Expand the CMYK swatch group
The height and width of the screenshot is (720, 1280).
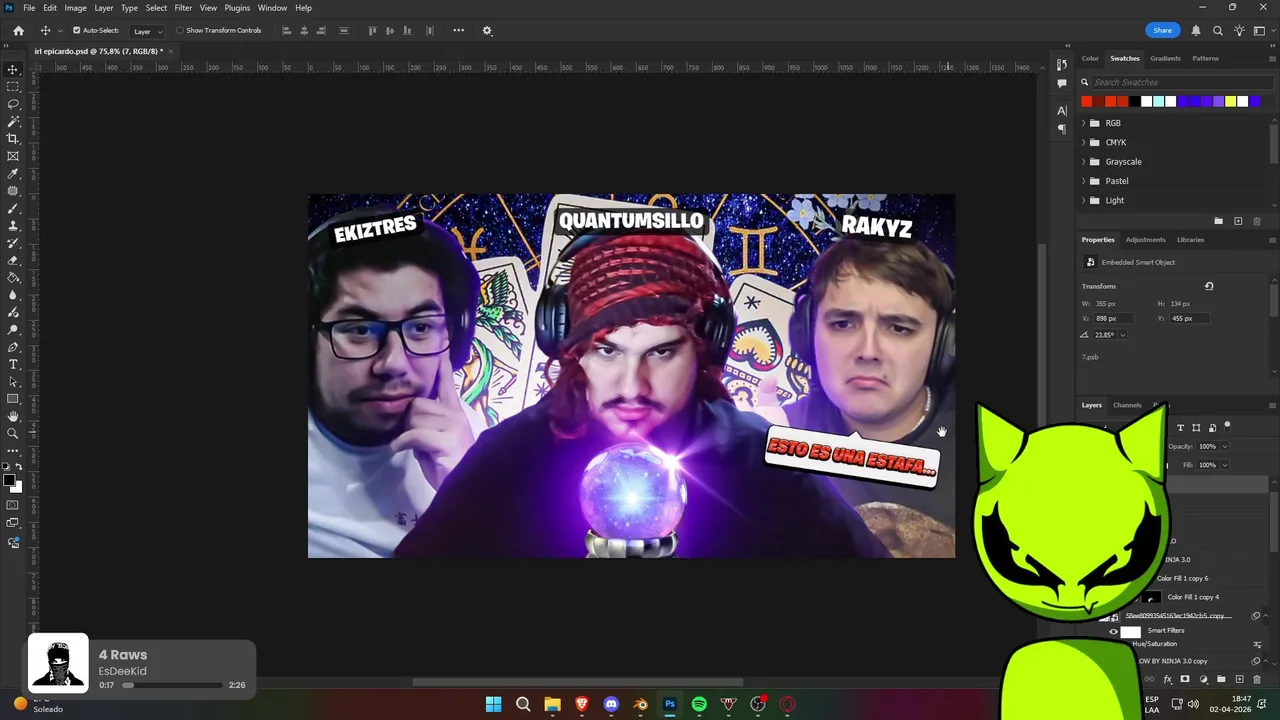[1084, 142]
